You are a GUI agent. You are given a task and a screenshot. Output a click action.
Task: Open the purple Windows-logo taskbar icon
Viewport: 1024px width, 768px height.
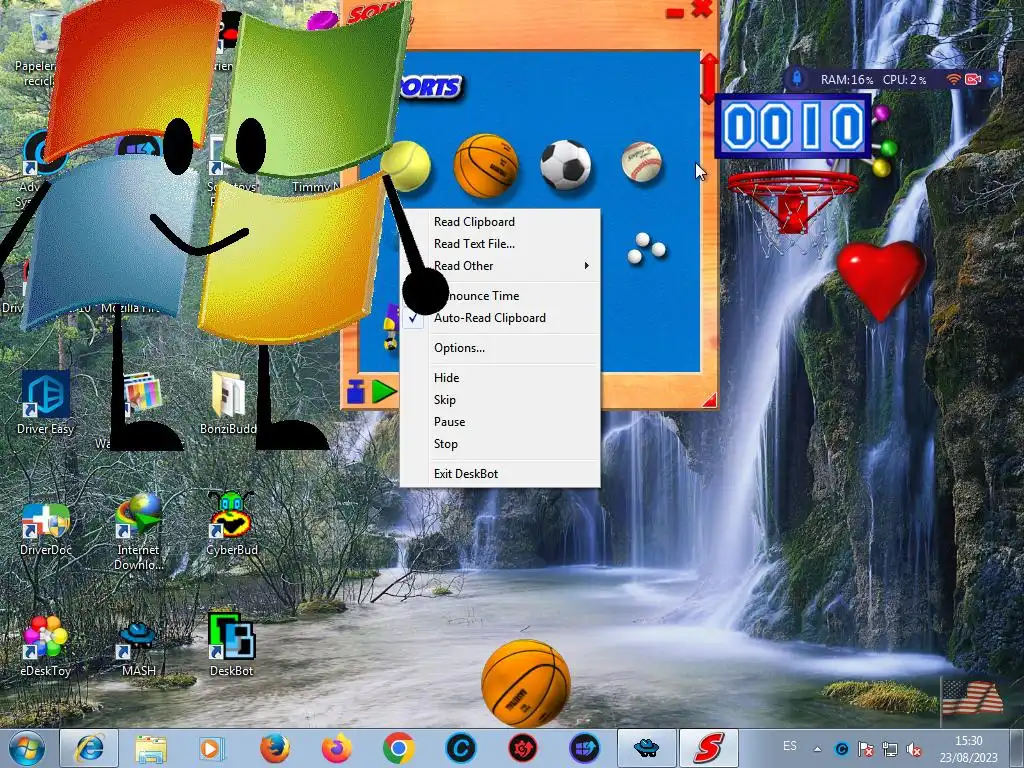pos(584,748)
